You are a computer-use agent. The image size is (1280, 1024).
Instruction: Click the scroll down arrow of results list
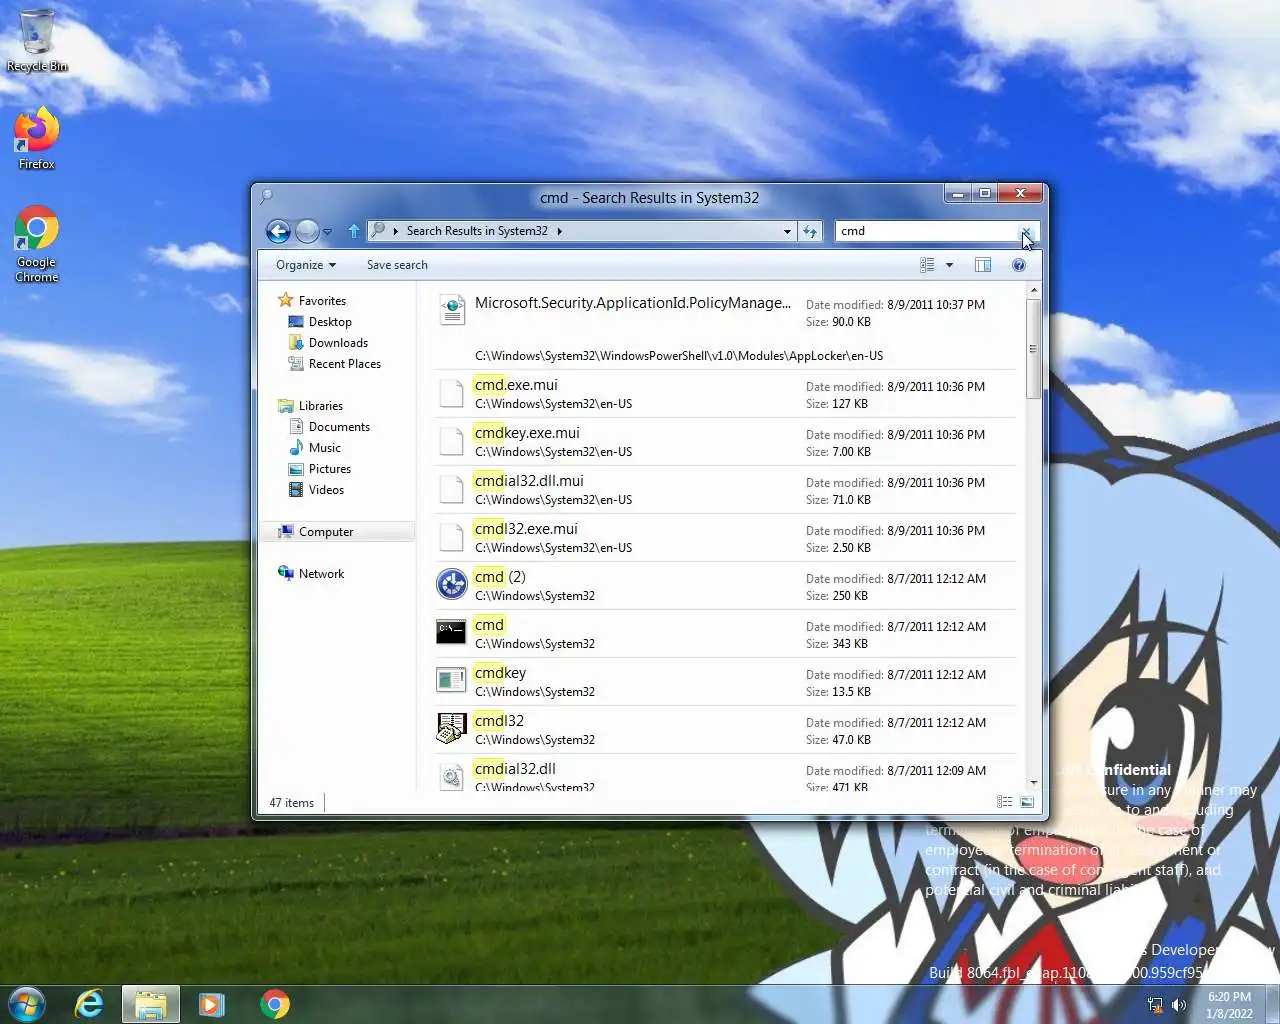coord(1033,783)
